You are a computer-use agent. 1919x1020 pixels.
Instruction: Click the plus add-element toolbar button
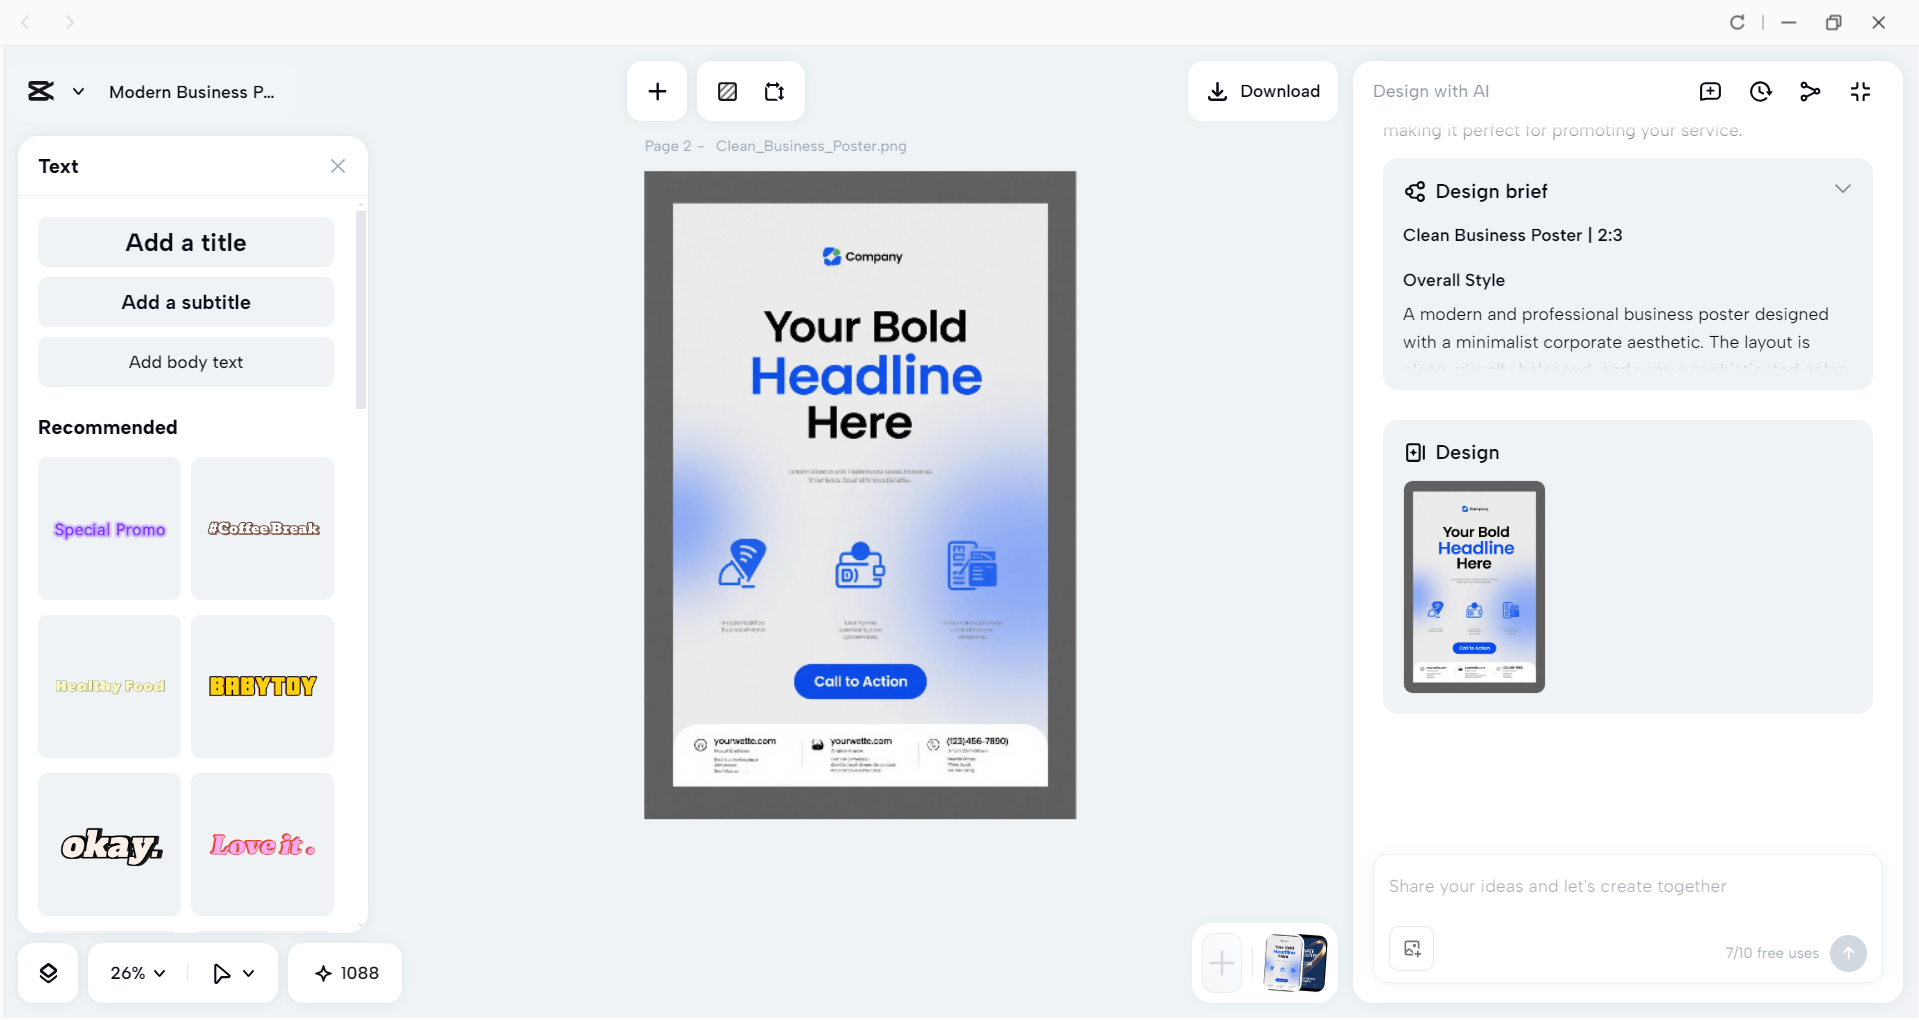(657, 92)
